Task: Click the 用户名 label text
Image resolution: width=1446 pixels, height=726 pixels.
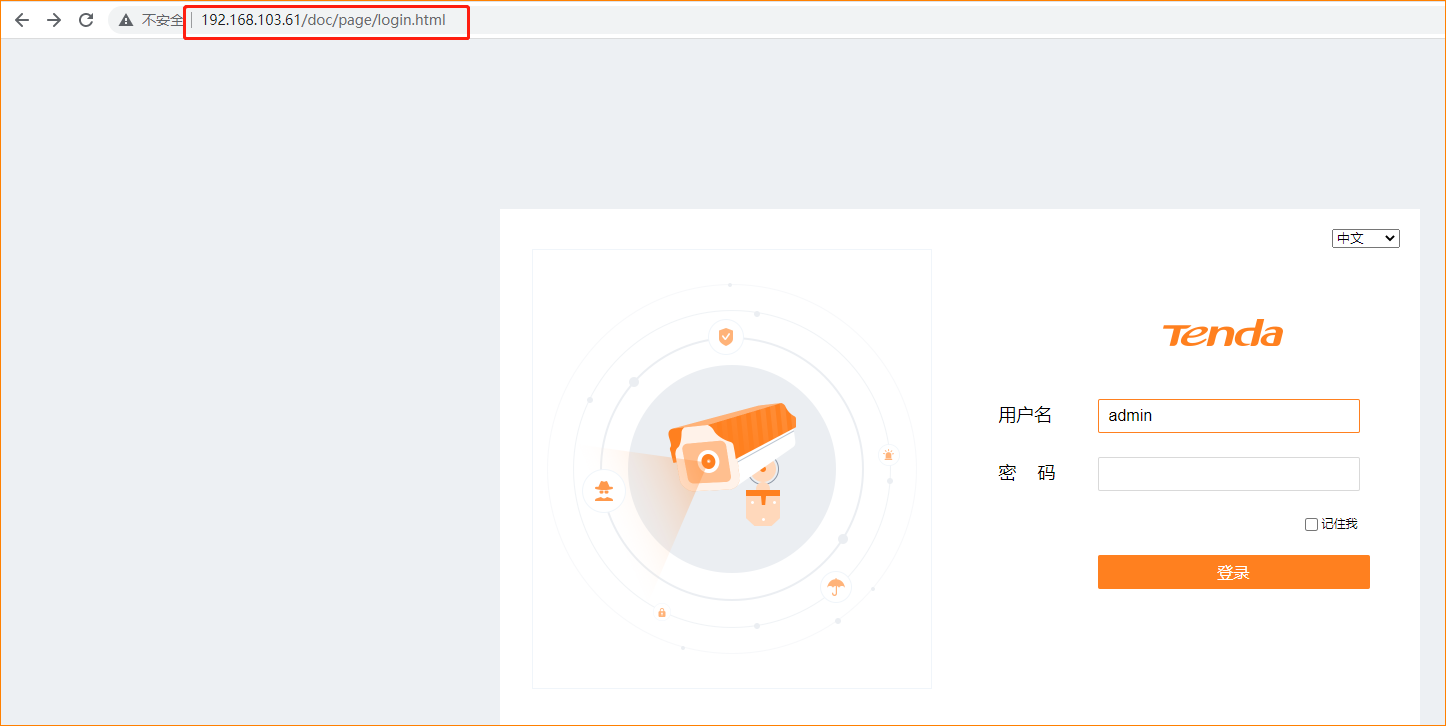Action: coord(1025,415)
